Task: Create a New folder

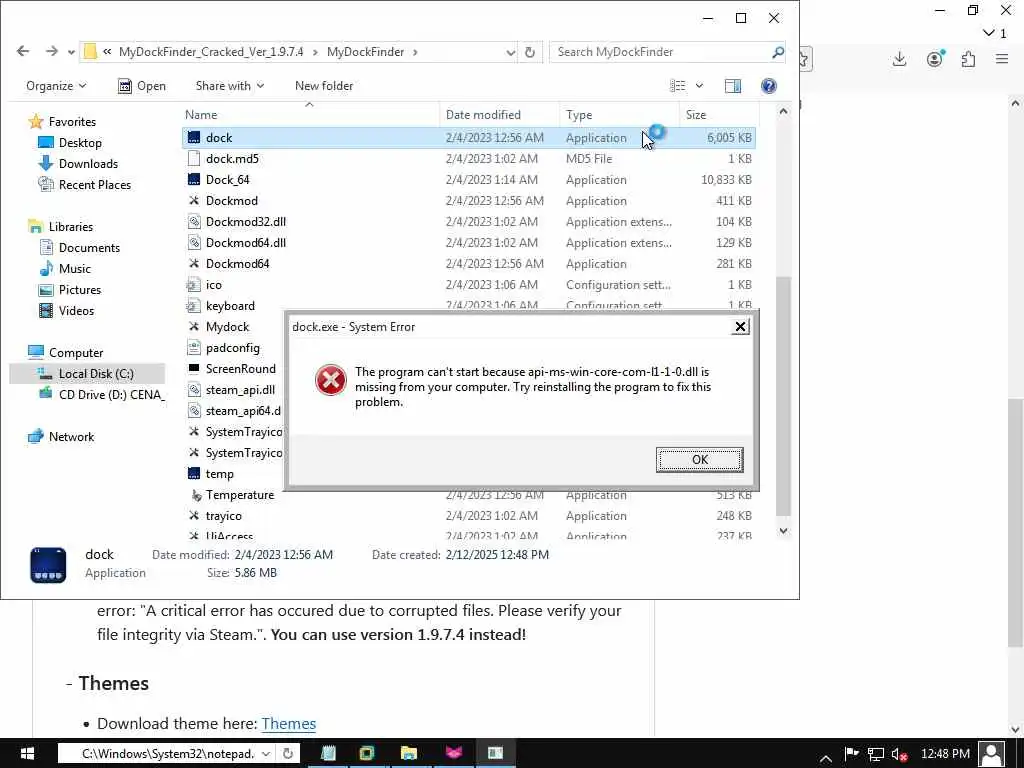Action: tap(324, 86)
